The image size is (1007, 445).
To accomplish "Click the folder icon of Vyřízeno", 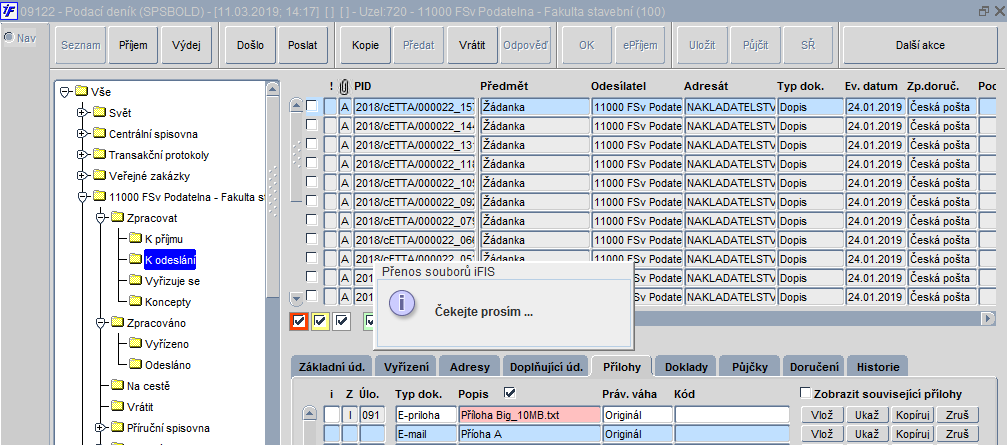I will 135,344.
